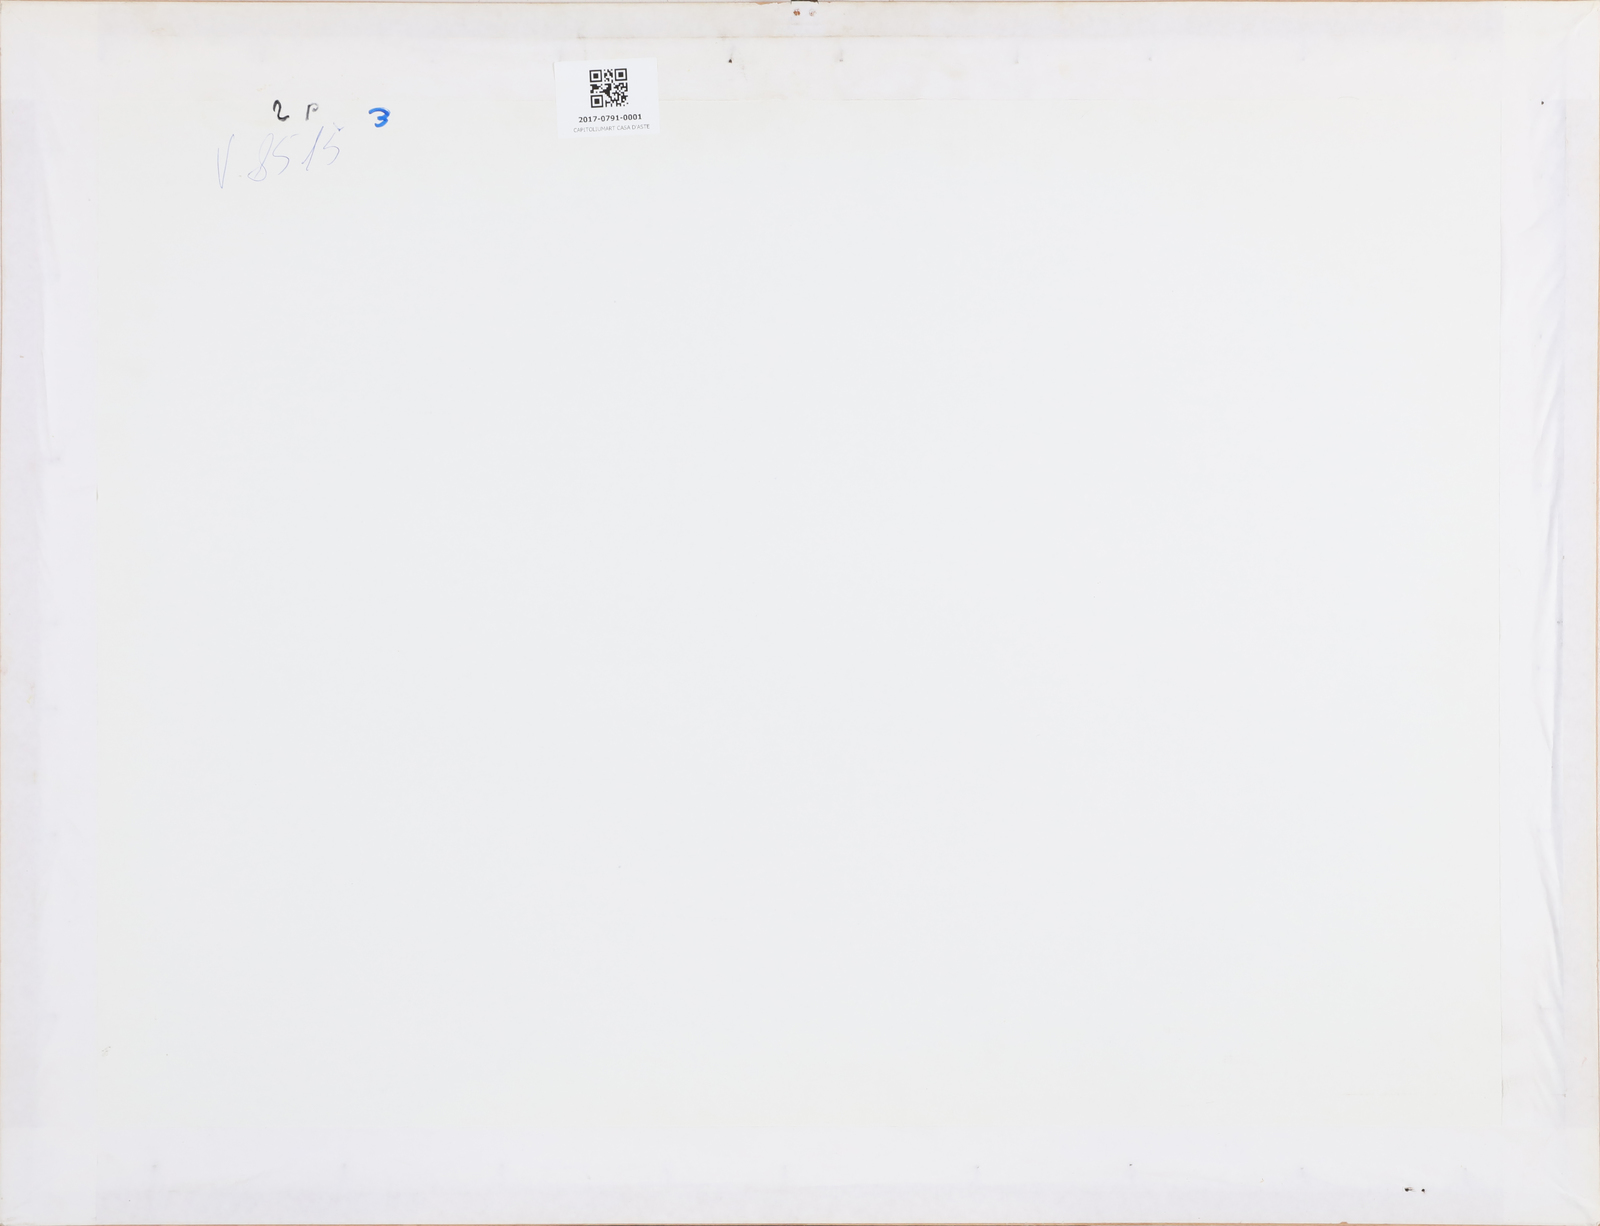Viewport: 1600px width, 1226px height.
Task: Click the black handwritten letter P
Action: [310, 111]
